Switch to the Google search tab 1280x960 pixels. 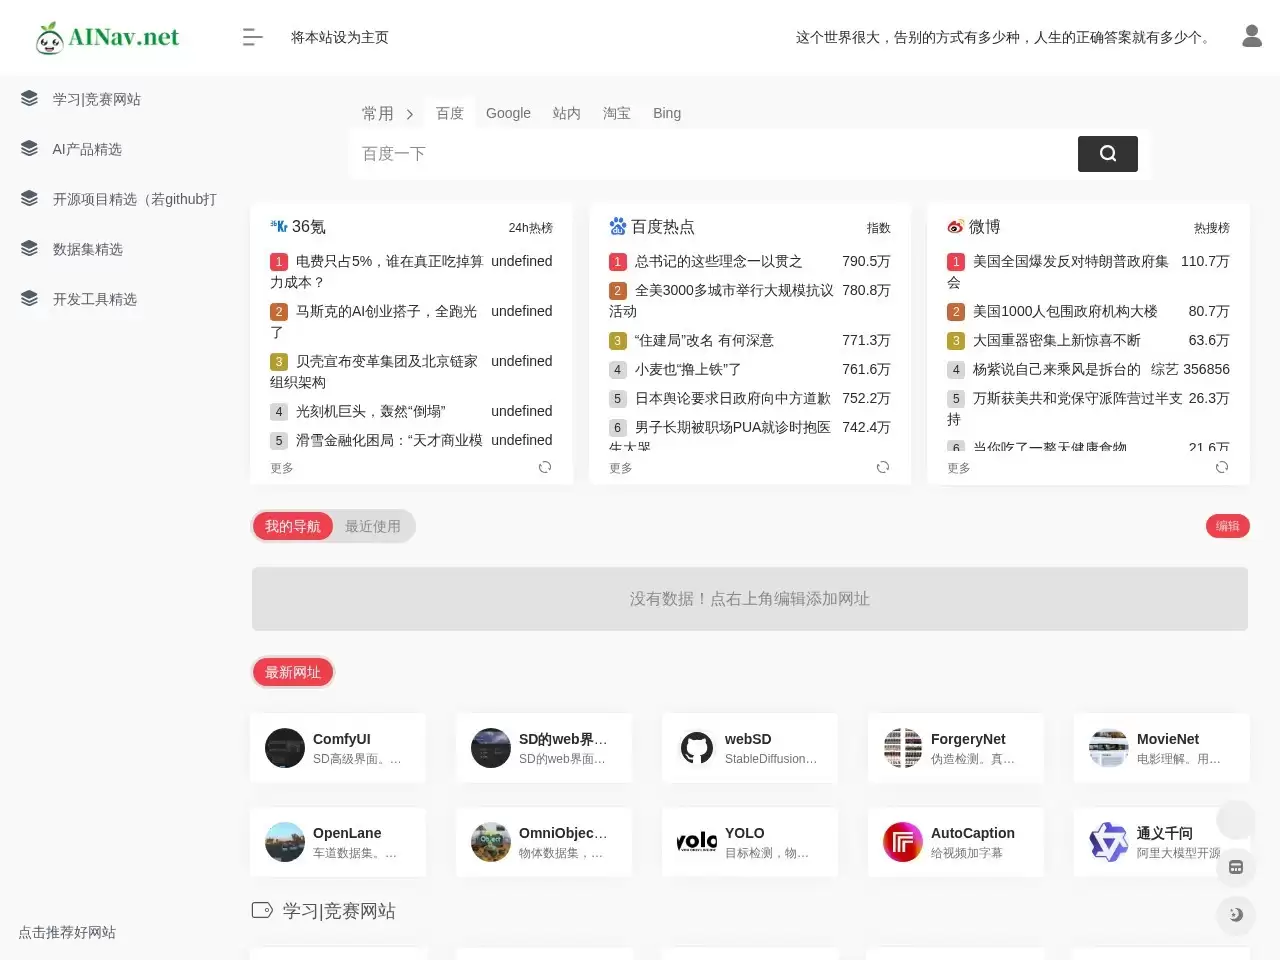[x=508, y=113]
